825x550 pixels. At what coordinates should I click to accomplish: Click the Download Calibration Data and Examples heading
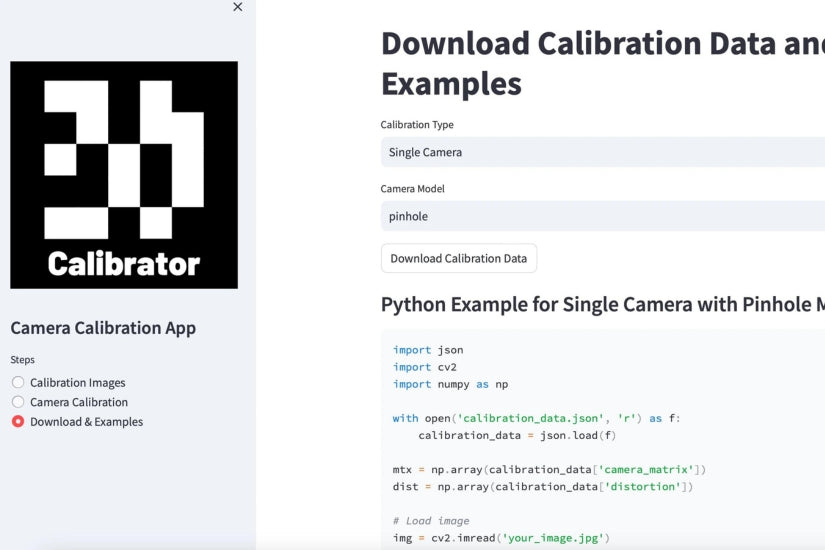pyautogui.click(x=602, y=62)
